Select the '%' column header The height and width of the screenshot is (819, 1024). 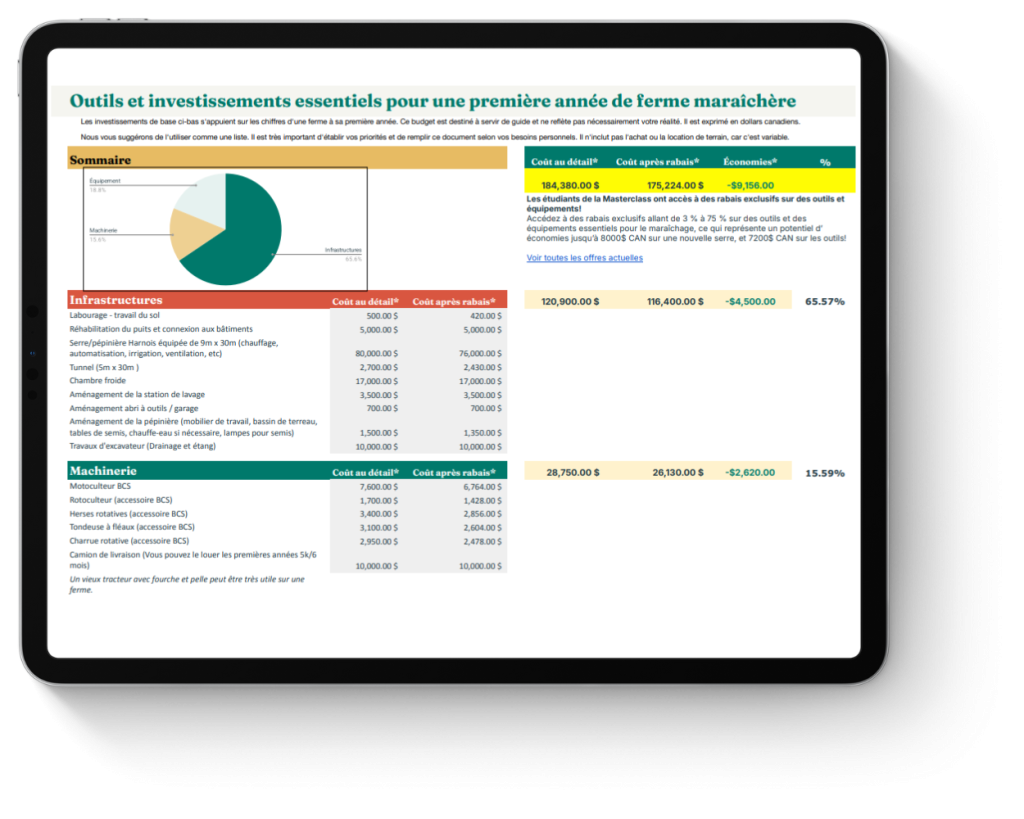coord(825,162)
